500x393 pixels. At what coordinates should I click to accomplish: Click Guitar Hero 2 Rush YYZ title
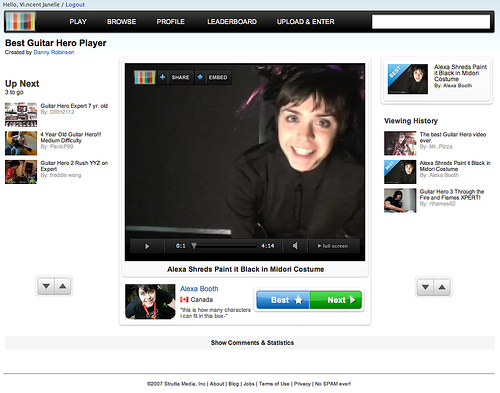pos(74,166)
